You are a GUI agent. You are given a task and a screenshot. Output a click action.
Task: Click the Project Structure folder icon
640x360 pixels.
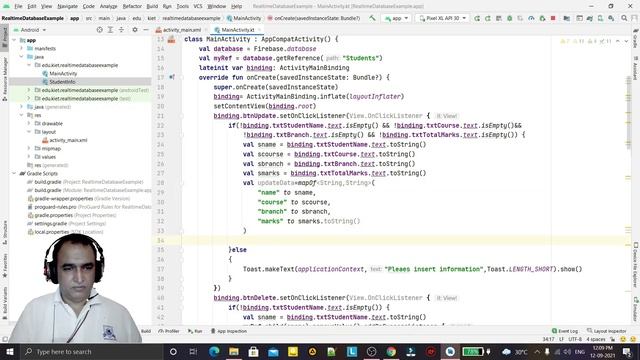(567, 18)
